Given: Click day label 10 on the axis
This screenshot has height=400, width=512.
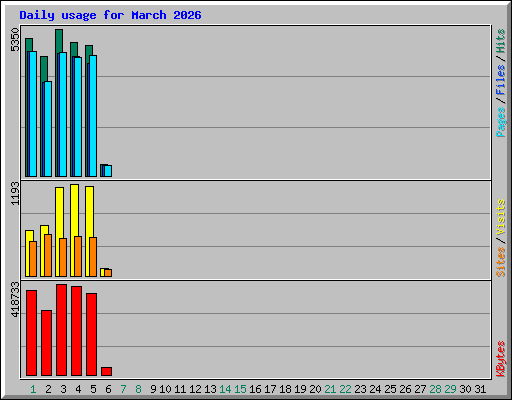Looking at the screenshot, I should (x=165, y=389).
